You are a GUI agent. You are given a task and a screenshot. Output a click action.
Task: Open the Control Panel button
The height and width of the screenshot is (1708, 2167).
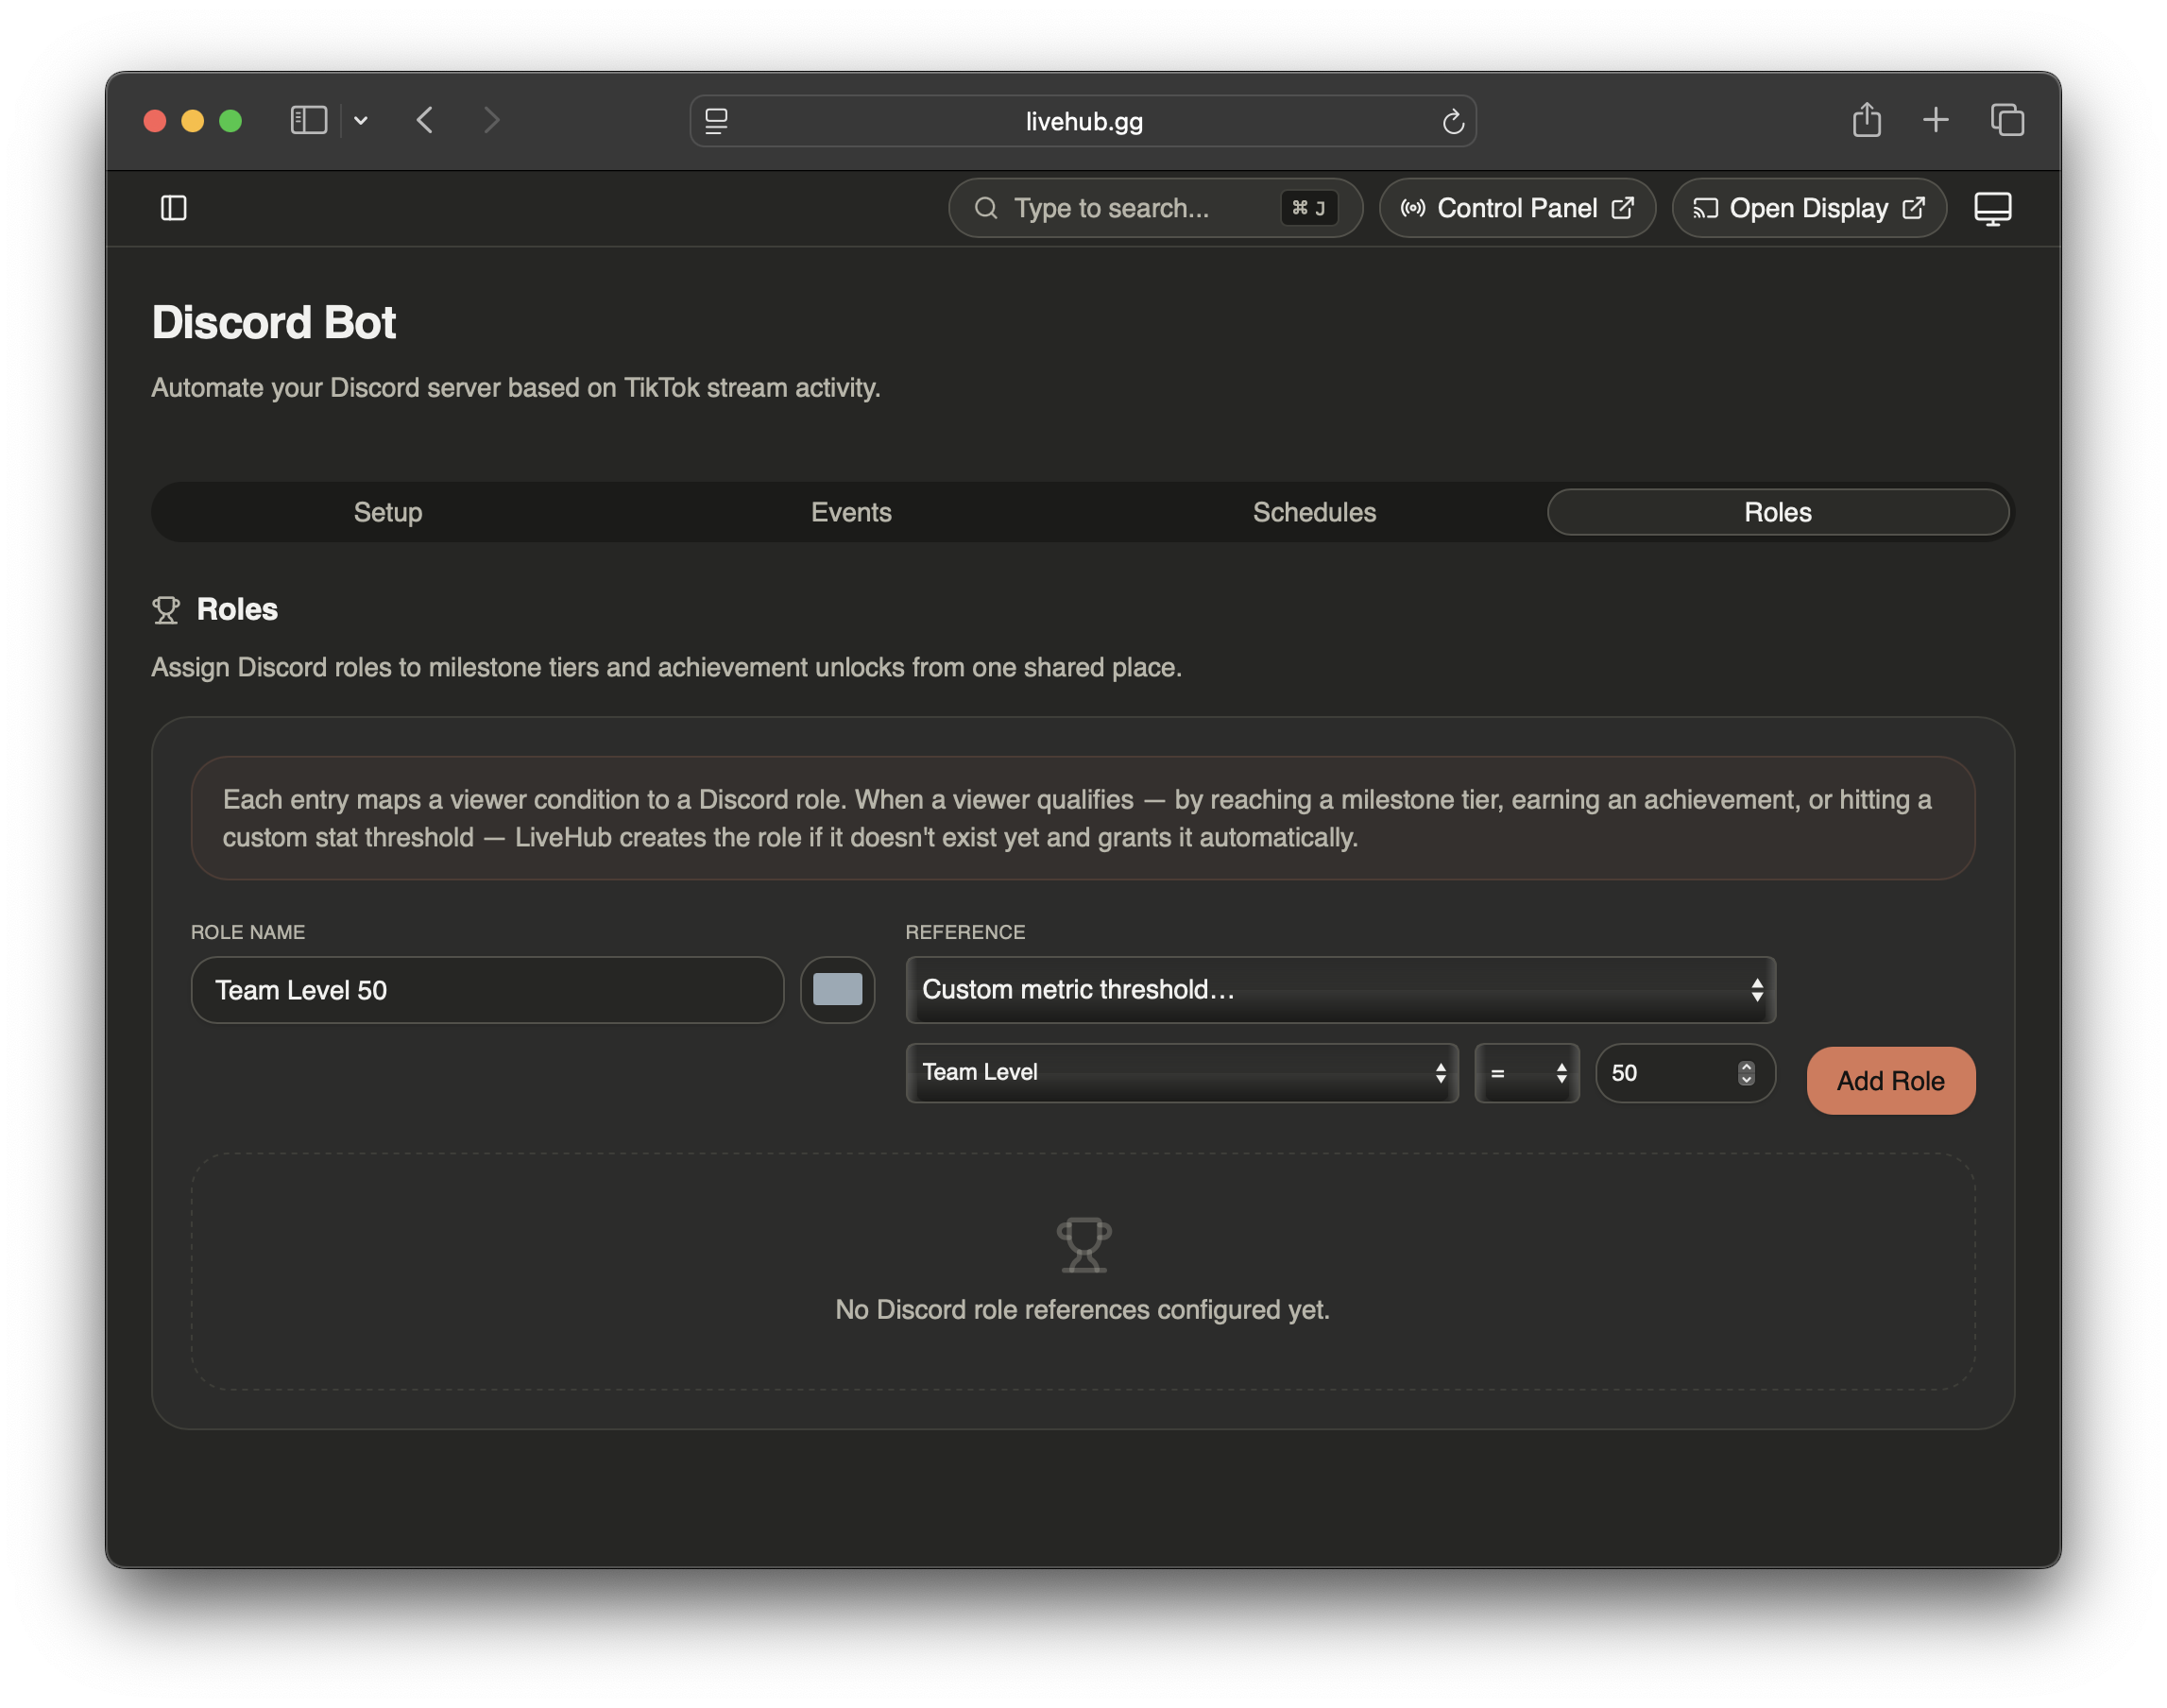pyautogui.click(x=1517, y=208)
